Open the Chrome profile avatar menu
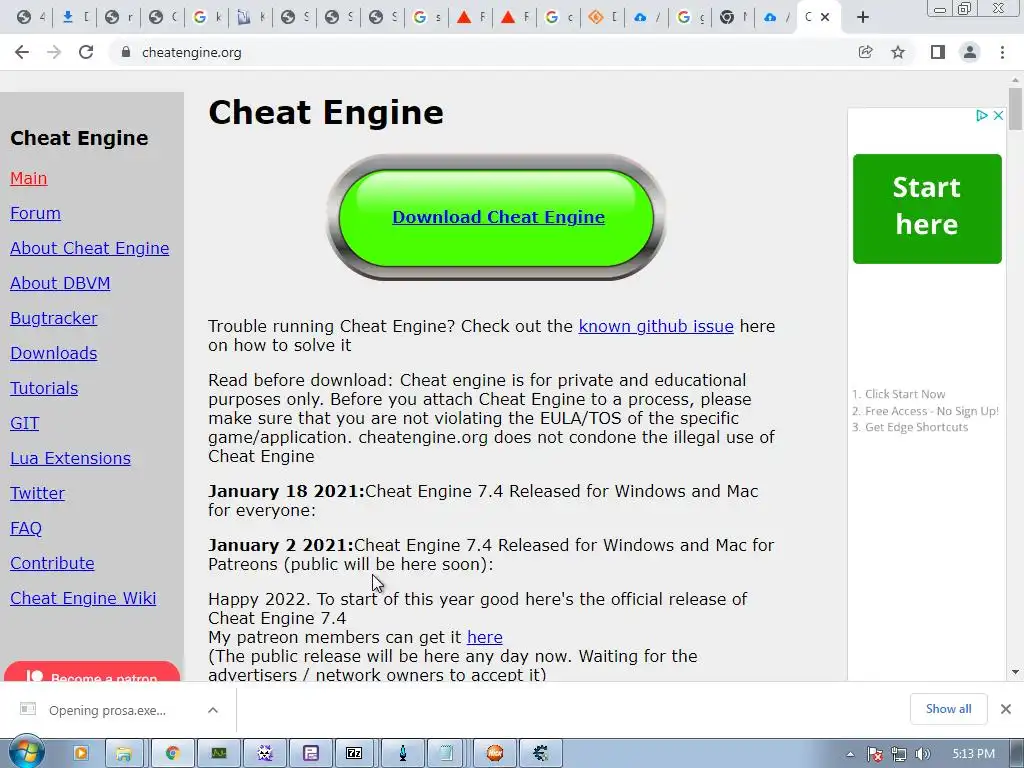Viewport: 1024px width, 768px height. (970, 52)
